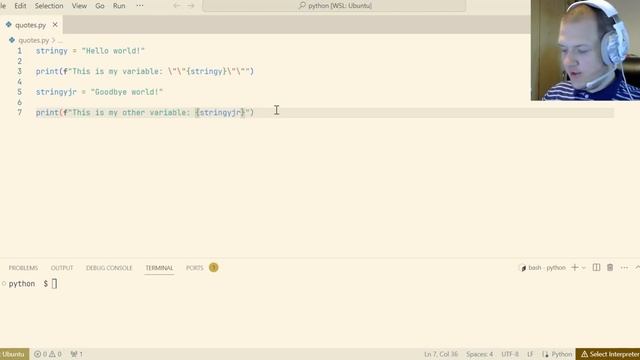The width and height of the screenshot is (640, 360).
Task: Open the Selection menu
Action: 49,6
